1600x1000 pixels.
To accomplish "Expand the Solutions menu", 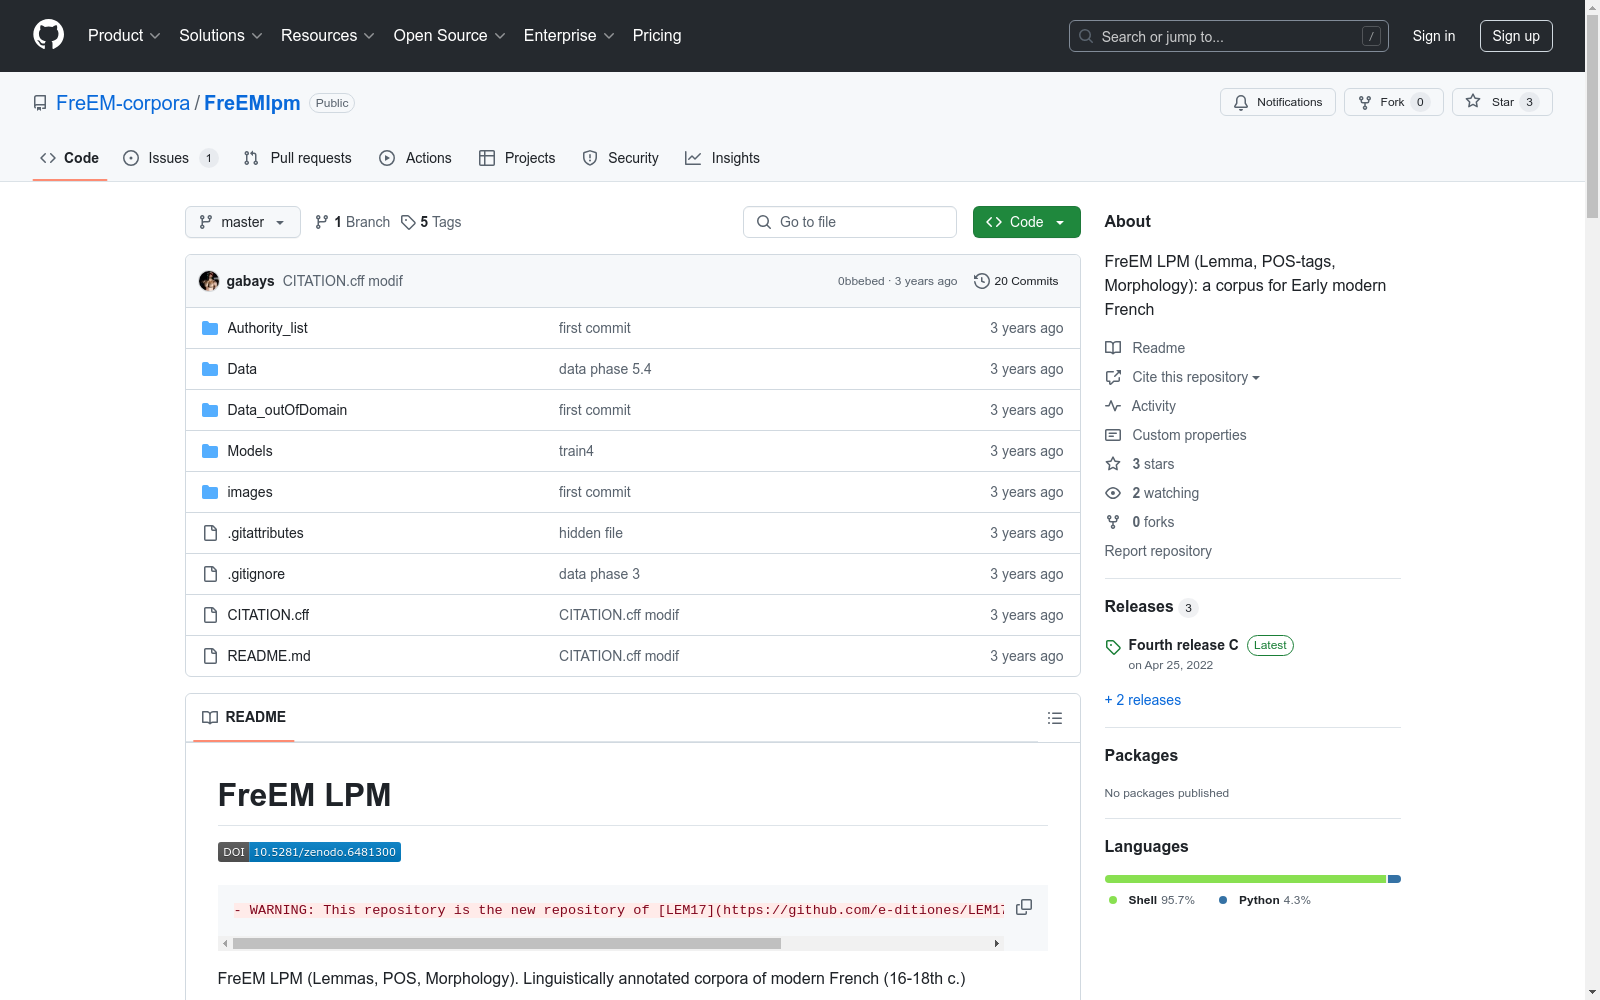I will point(221,36).
